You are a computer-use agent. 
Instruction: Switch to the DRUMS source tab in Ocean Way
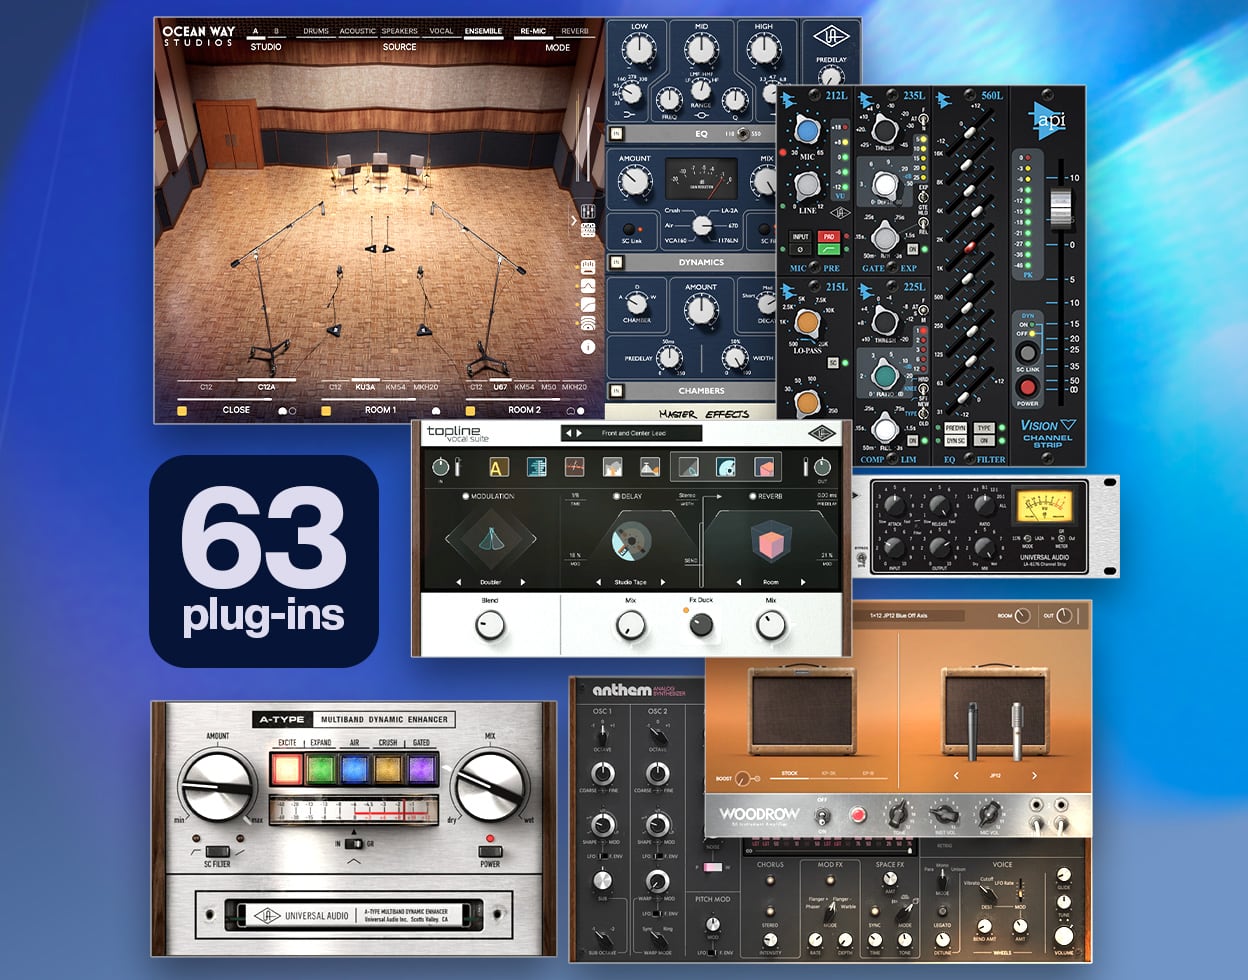(316, 31)
